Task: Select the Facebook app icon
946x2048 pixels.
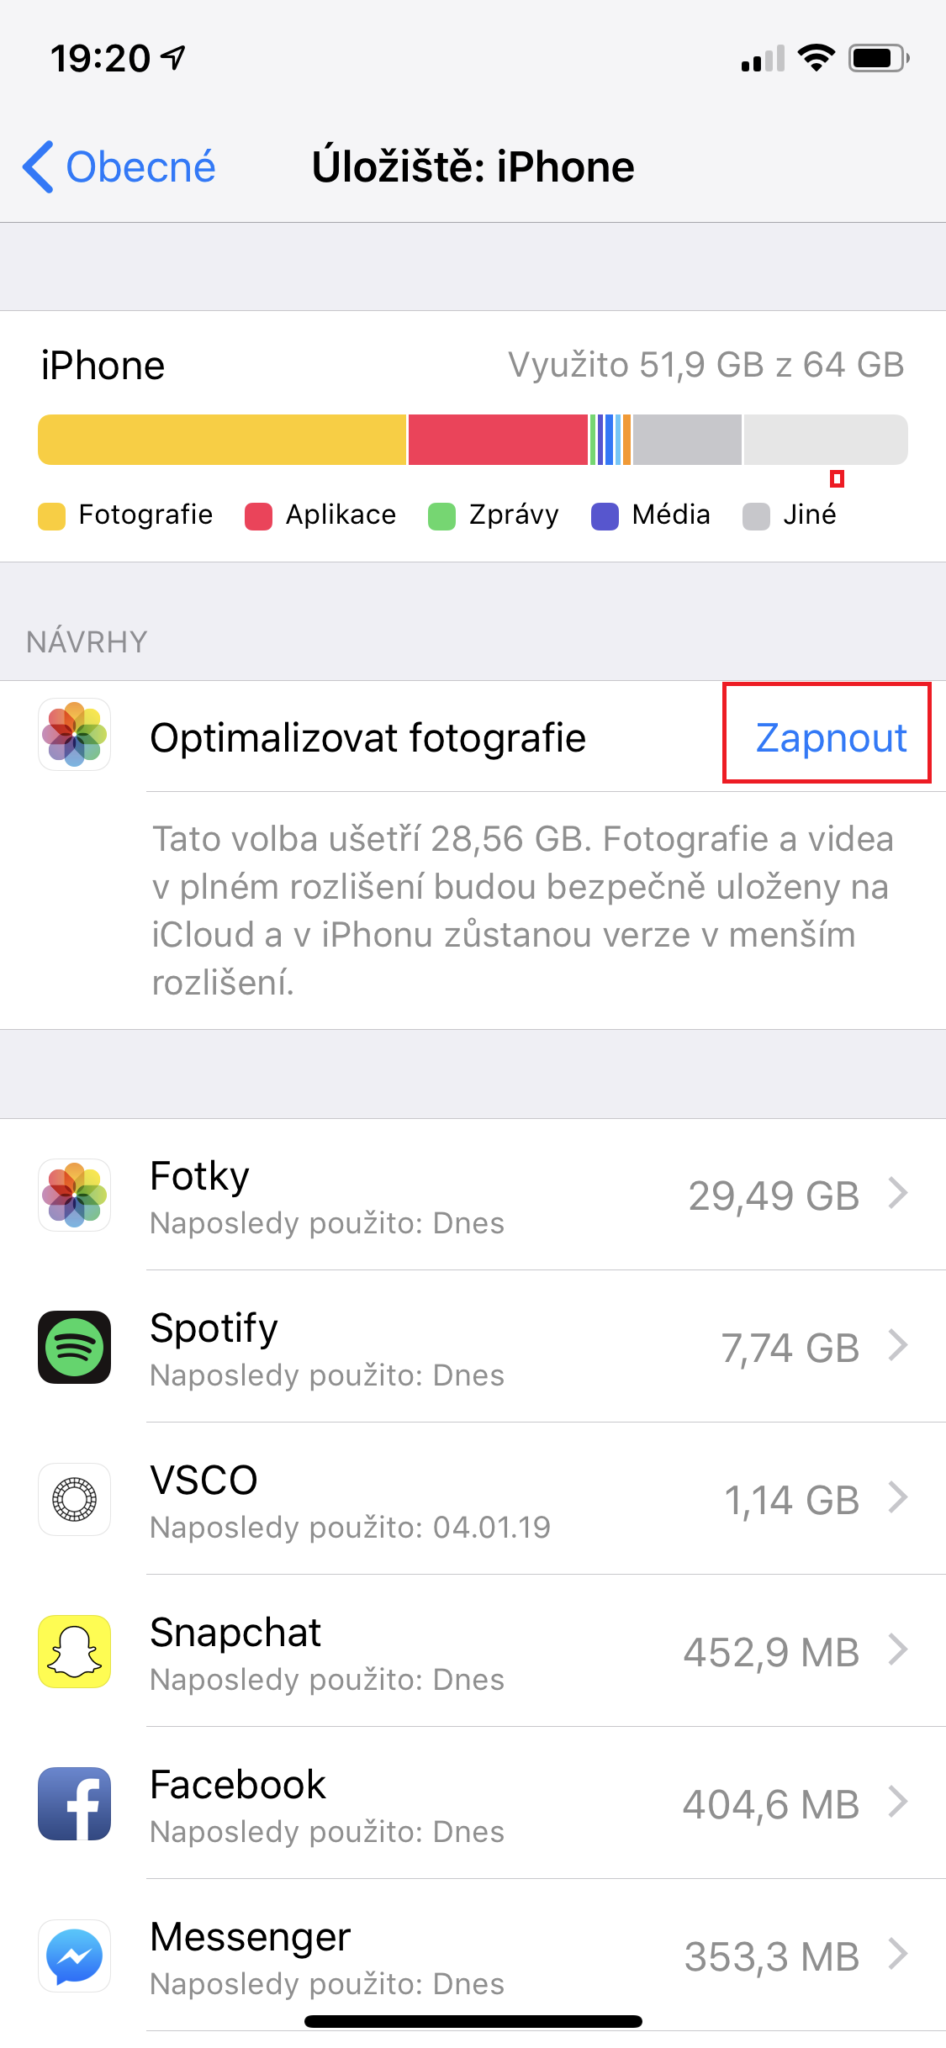Action: (x=74, y=1803)
